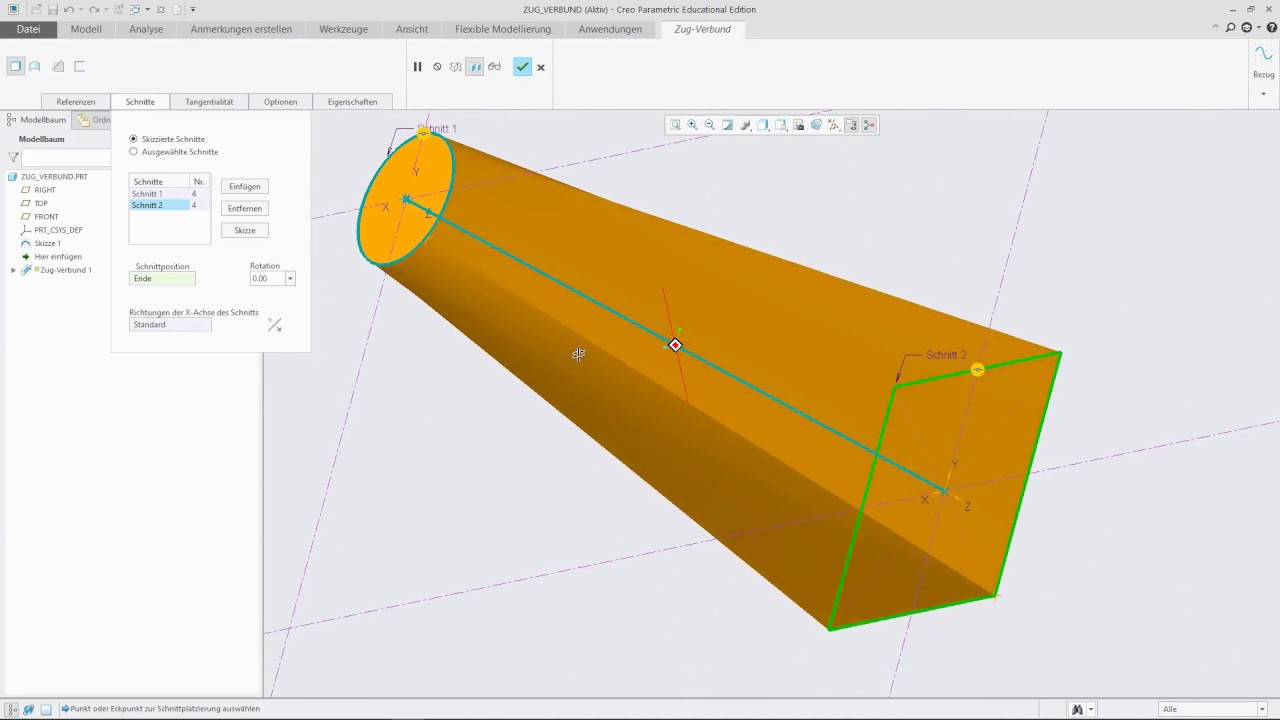Select the FRONT plane in model tree
The height and width of the screenshot is (720, 1280).
46,216
